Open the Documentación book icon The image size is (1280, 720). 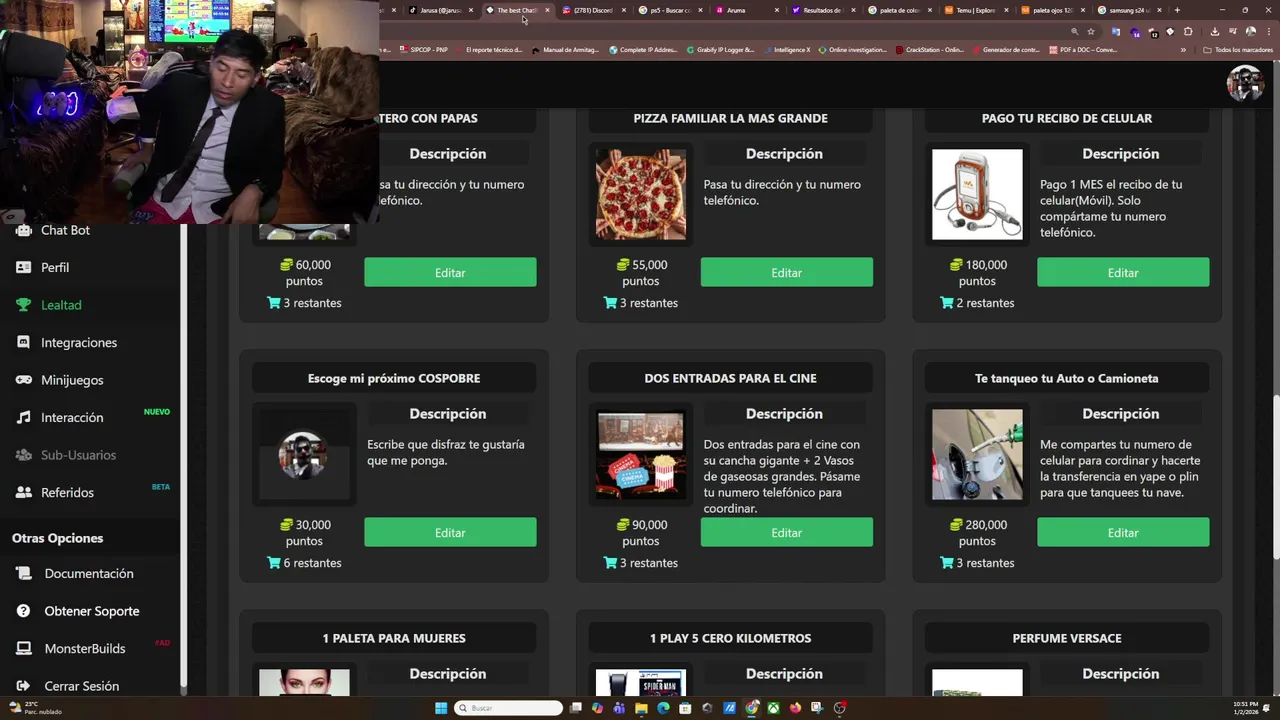pyautogui.click(x=23, y=573)
